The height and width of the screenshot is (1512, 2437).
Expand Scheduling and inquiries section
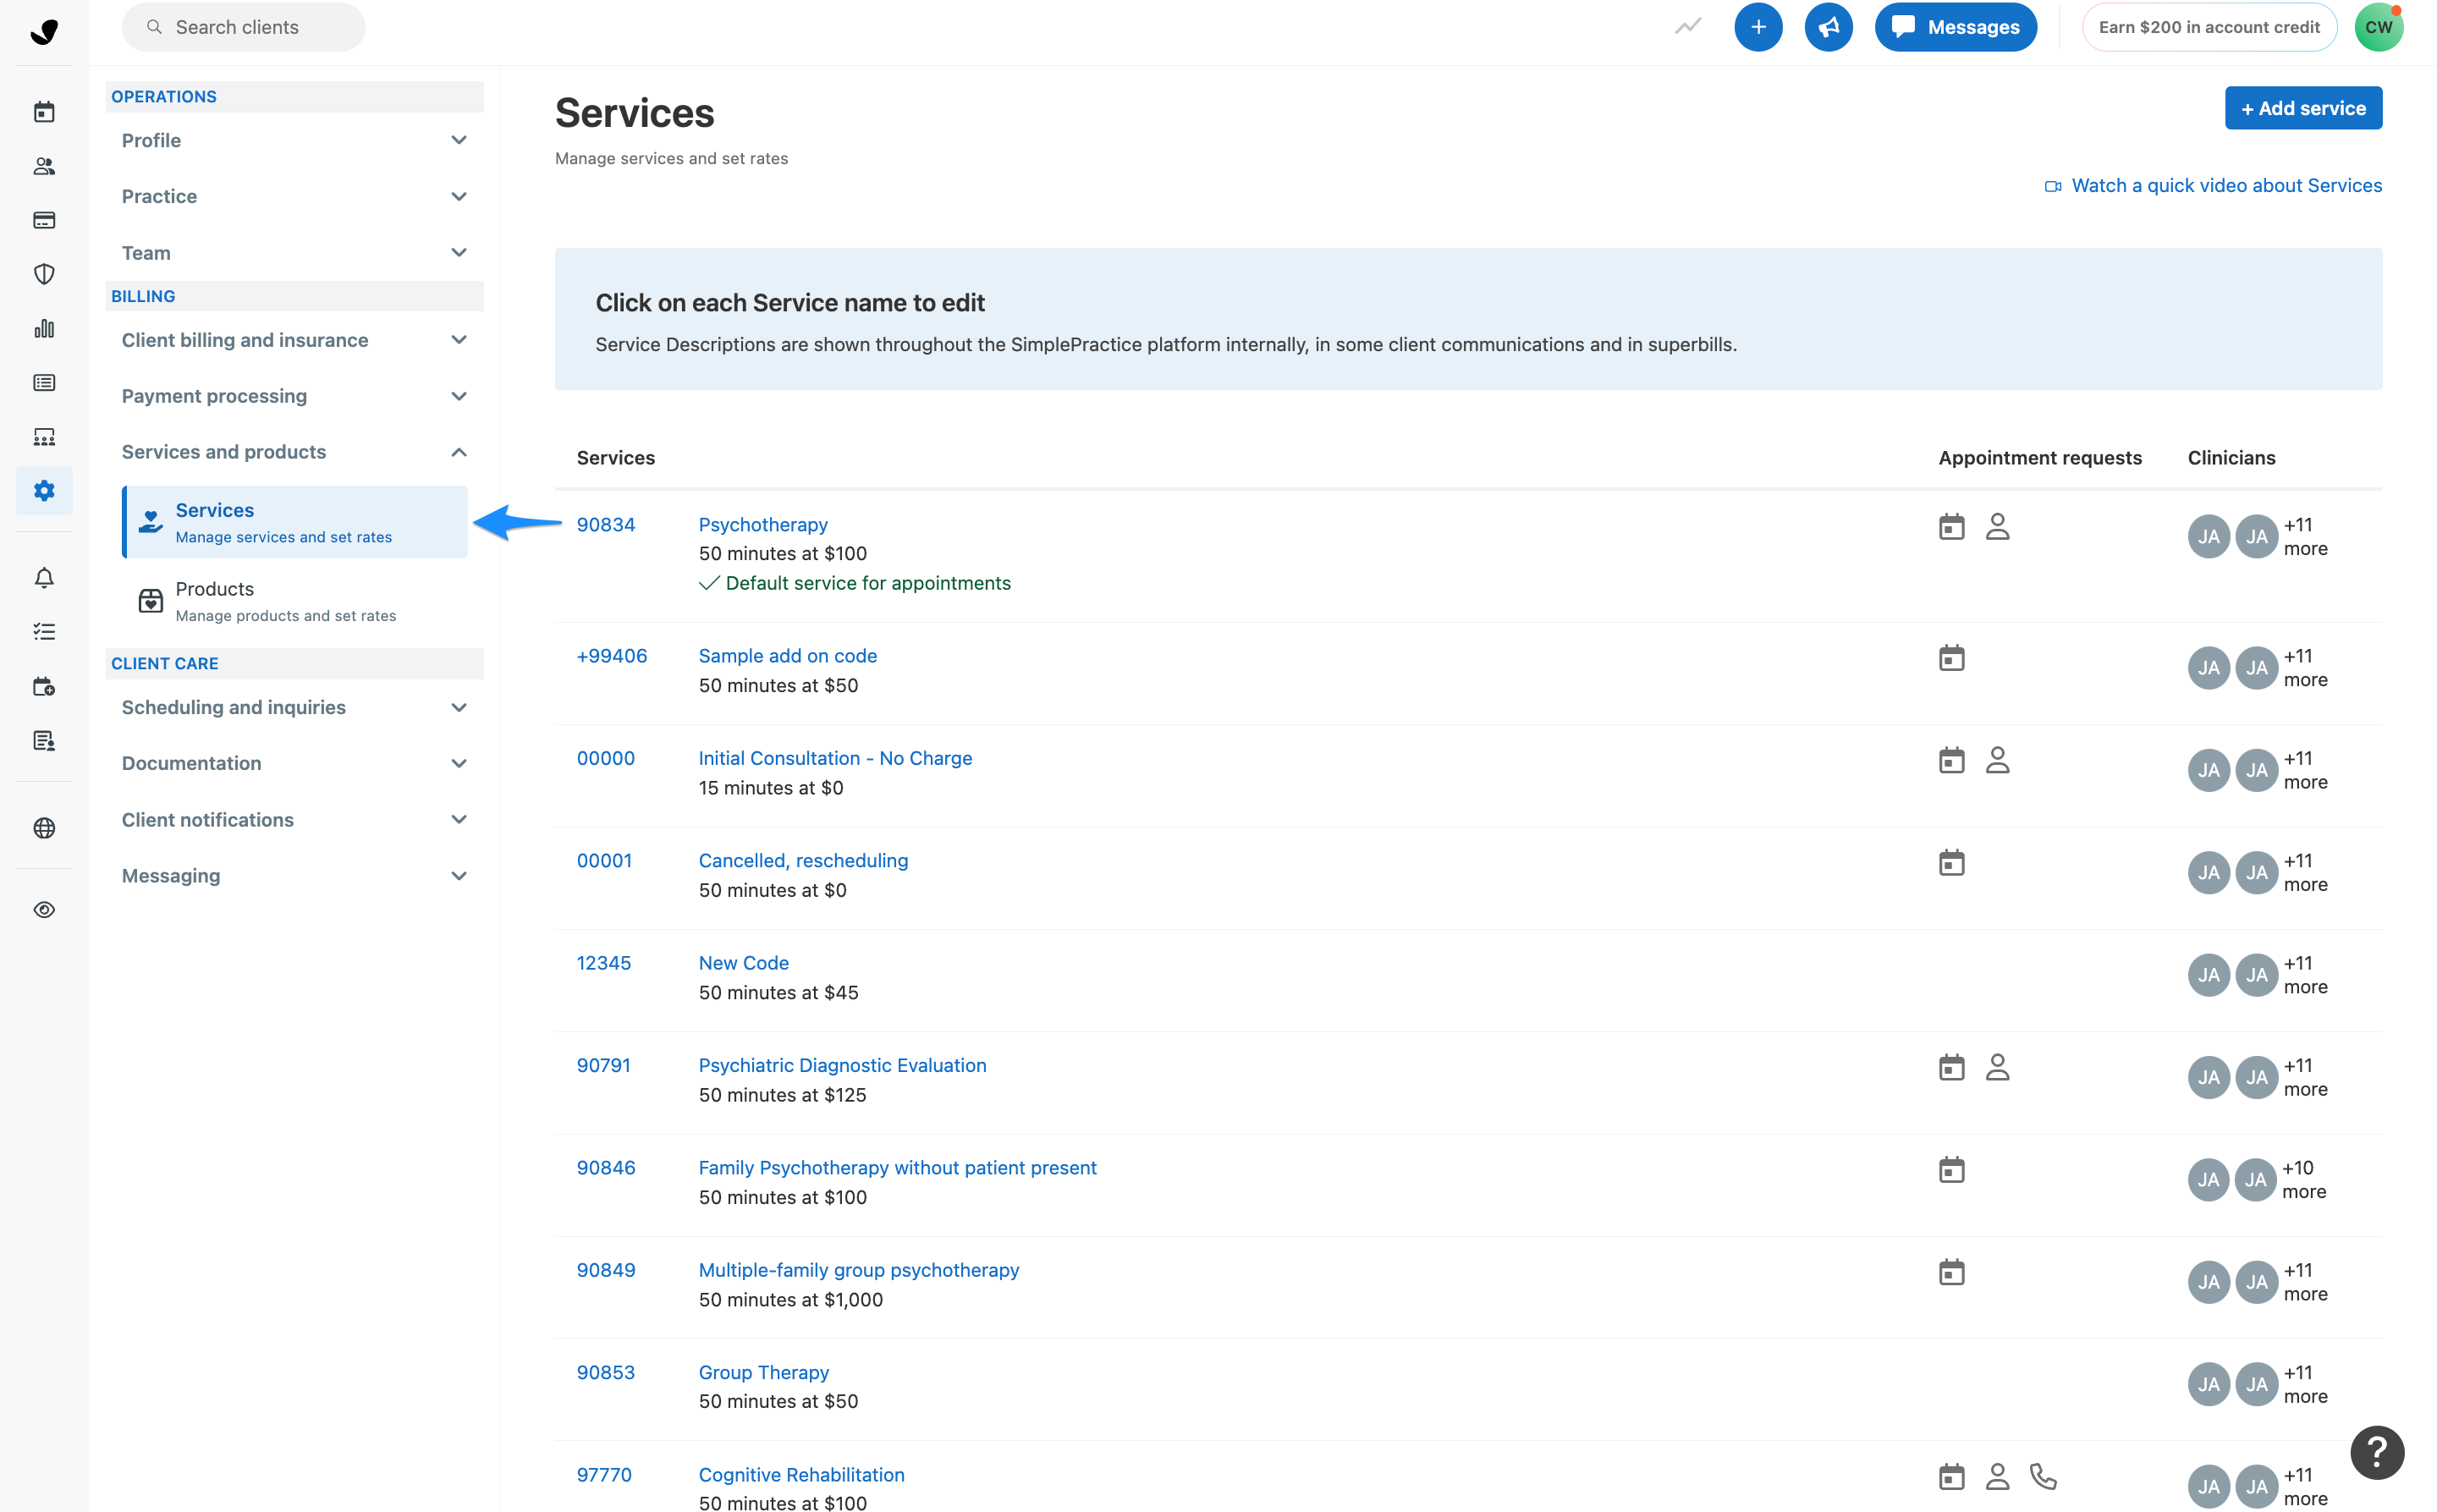(295, 707)
